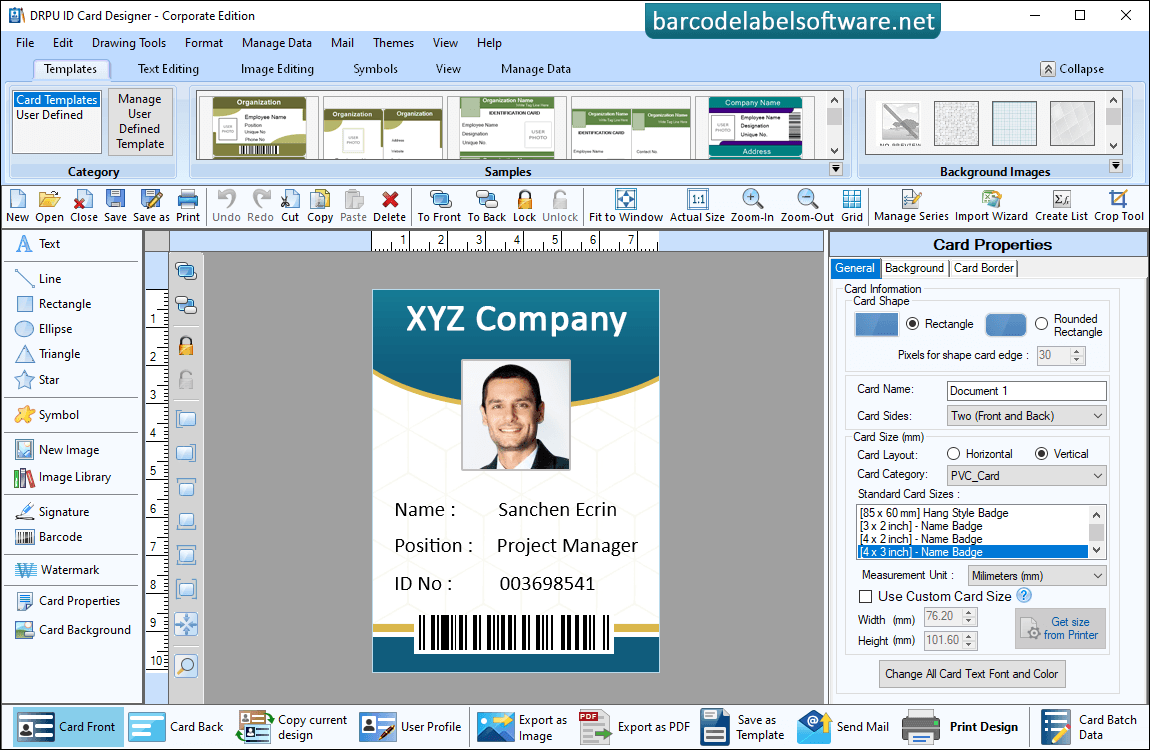Click Fit to Window icon
Viewport: 1150px width, 750px height.
point(626,206)
